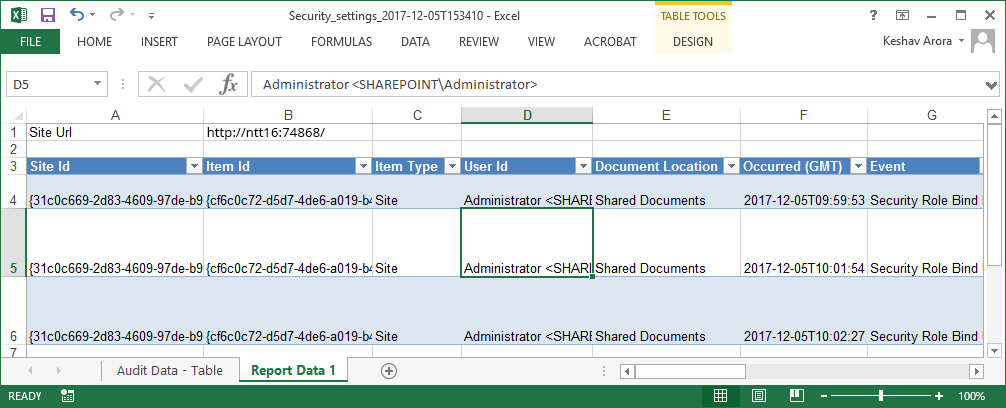Click the zoom out minus button

point(824,396)
